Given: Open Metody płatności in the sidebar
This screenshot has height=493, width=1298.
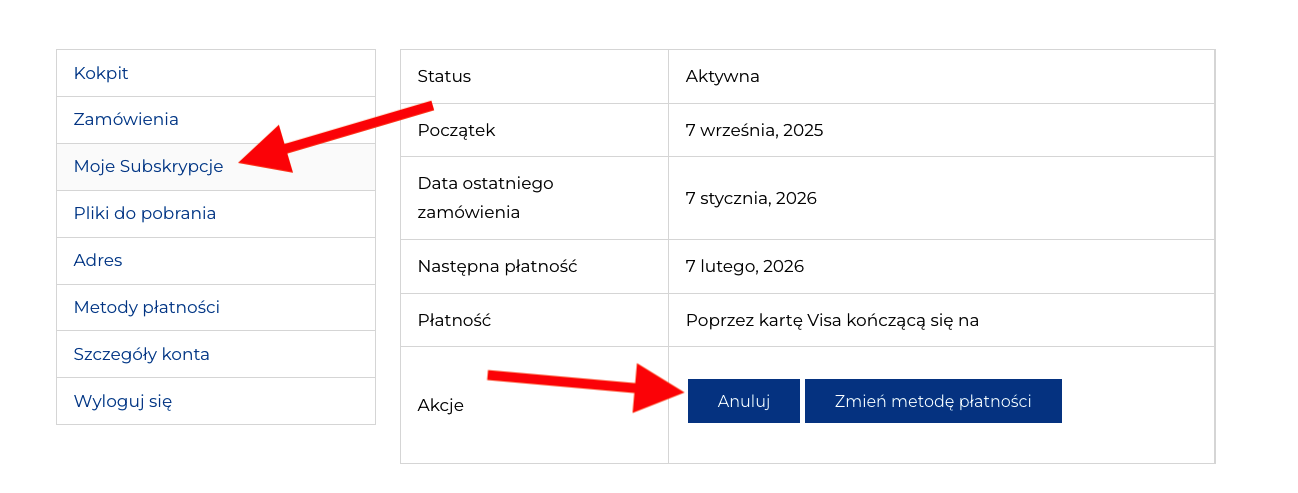Looking at the screenshot, I should (147, 307).
